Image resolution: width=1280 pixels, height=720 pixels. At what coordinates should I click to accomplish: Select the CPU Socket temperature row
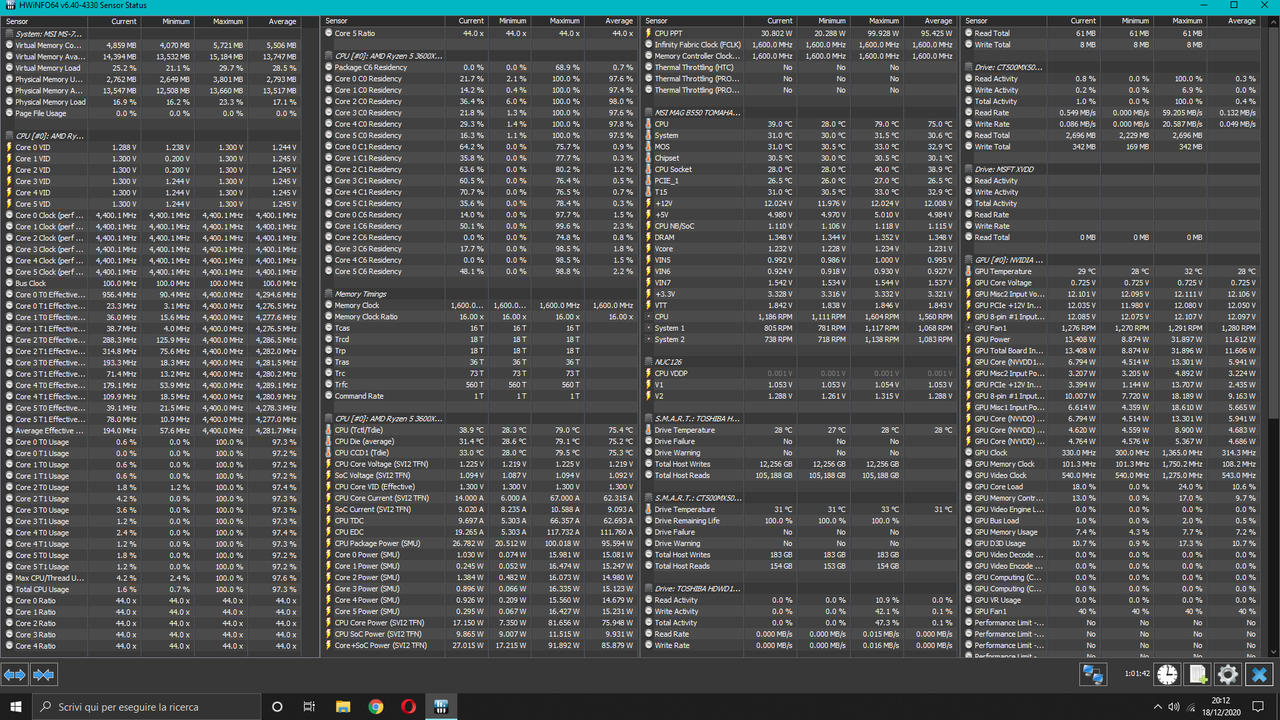pyautogui.click(x=799, y=170)
